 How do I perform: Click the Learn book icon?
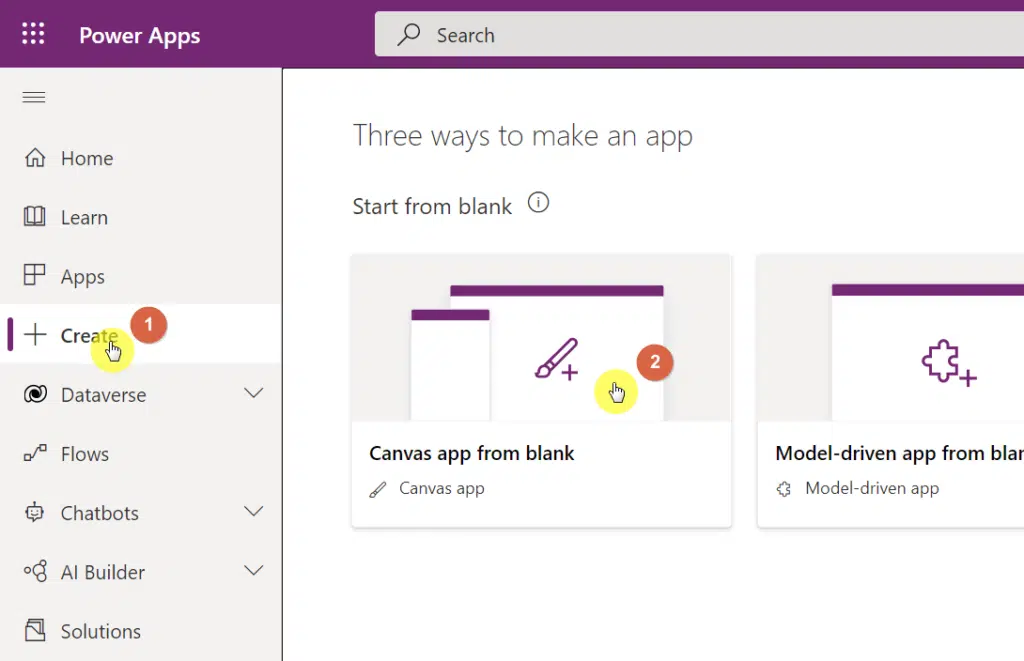click(x=35, y=216)
